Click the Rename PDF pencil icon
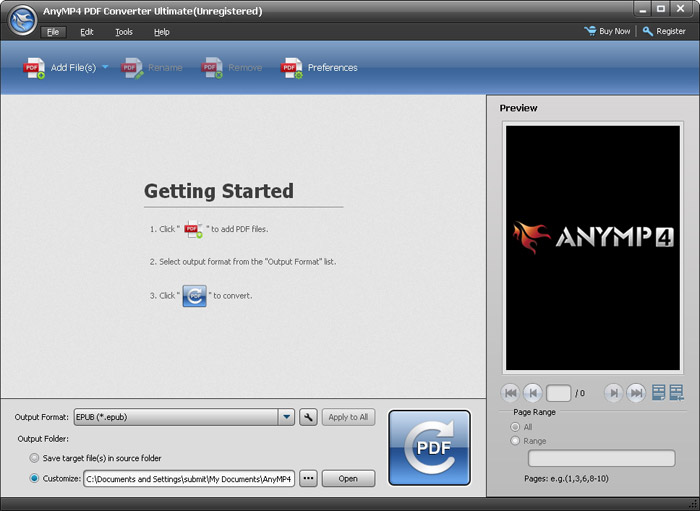The image size is (700, 511). point(132,68)
